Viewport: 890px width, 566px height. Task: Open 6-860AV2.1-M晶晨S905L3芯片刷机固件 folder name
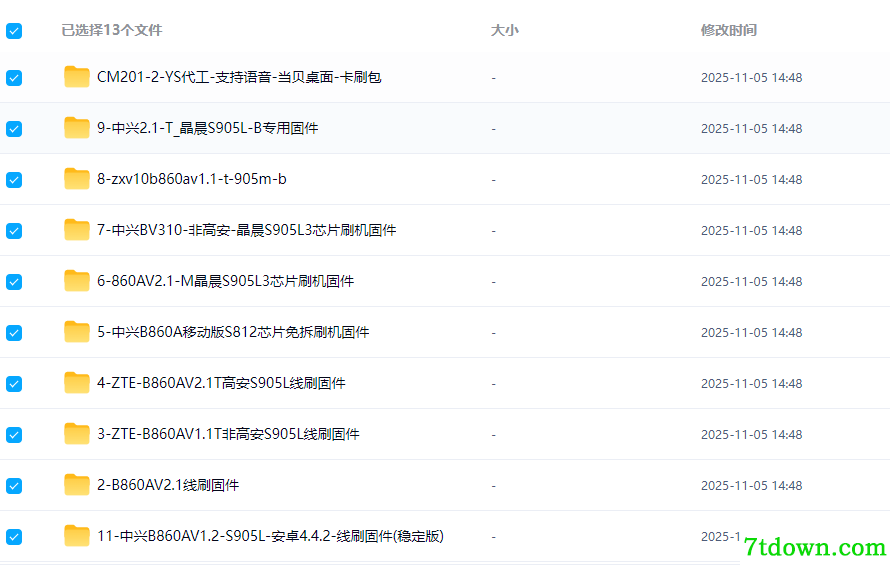(225, 282)
